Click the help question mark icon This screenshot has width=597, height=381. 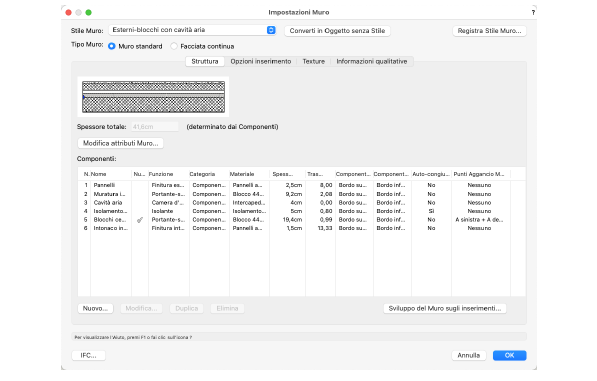pos(533,13)
